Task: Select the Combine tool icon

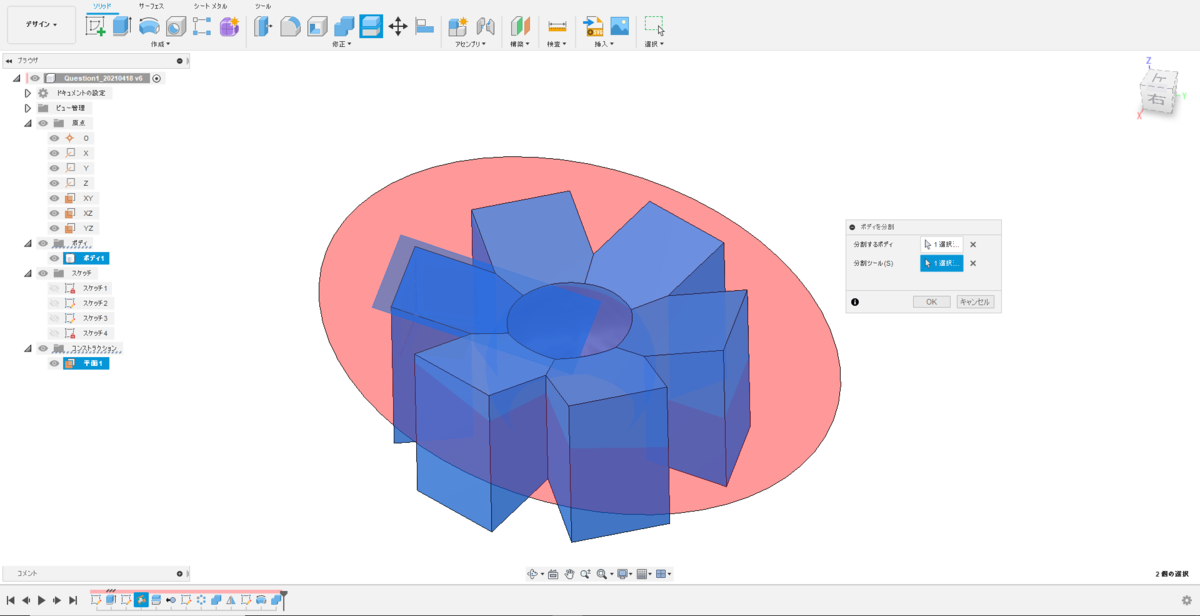Action: click(344, 27)
